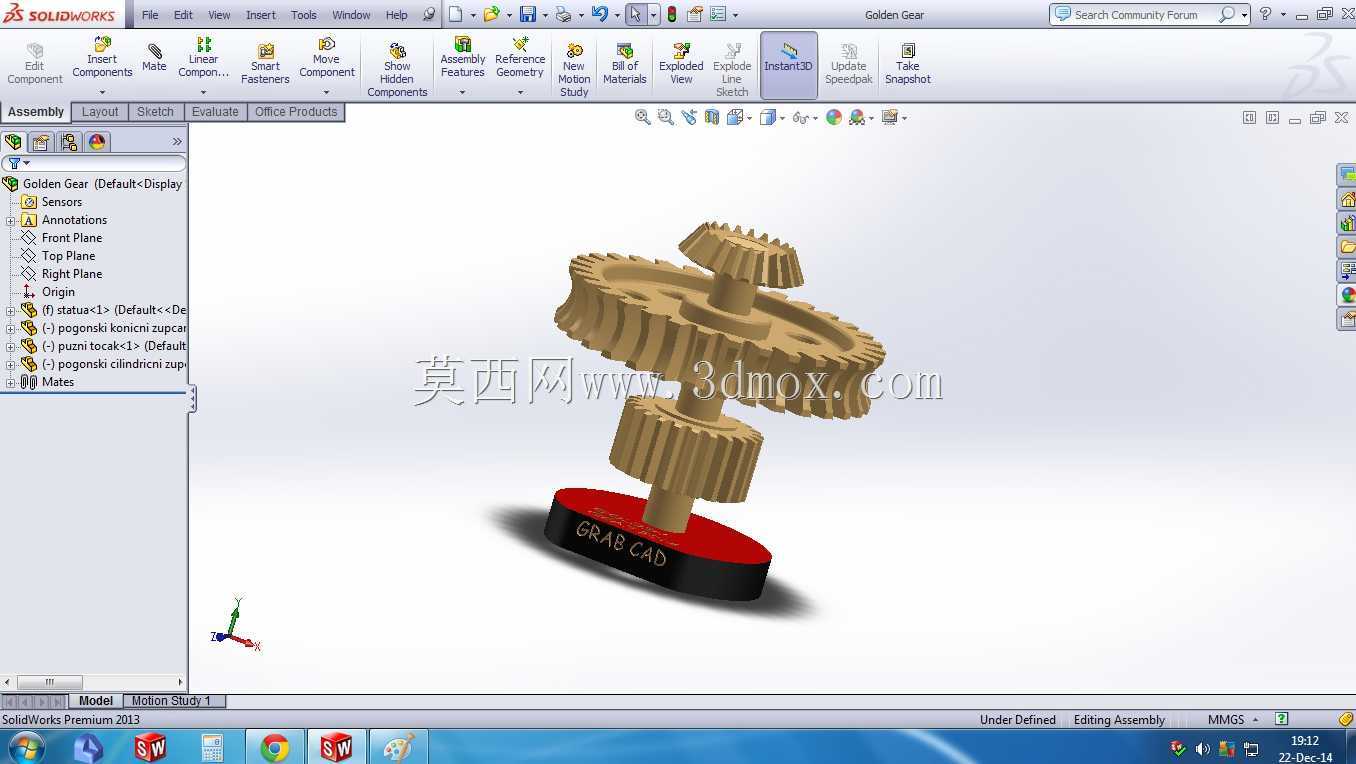Click Previous View icon

(689, 117)
